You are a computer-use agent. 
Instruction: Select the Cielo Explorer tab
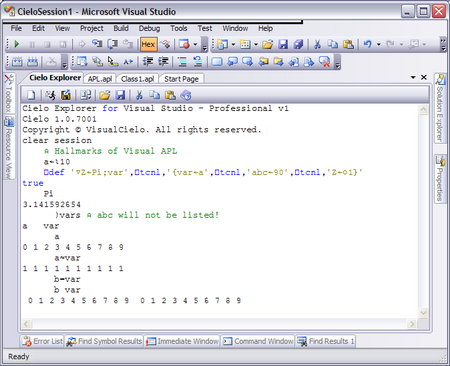click(55, 78)
